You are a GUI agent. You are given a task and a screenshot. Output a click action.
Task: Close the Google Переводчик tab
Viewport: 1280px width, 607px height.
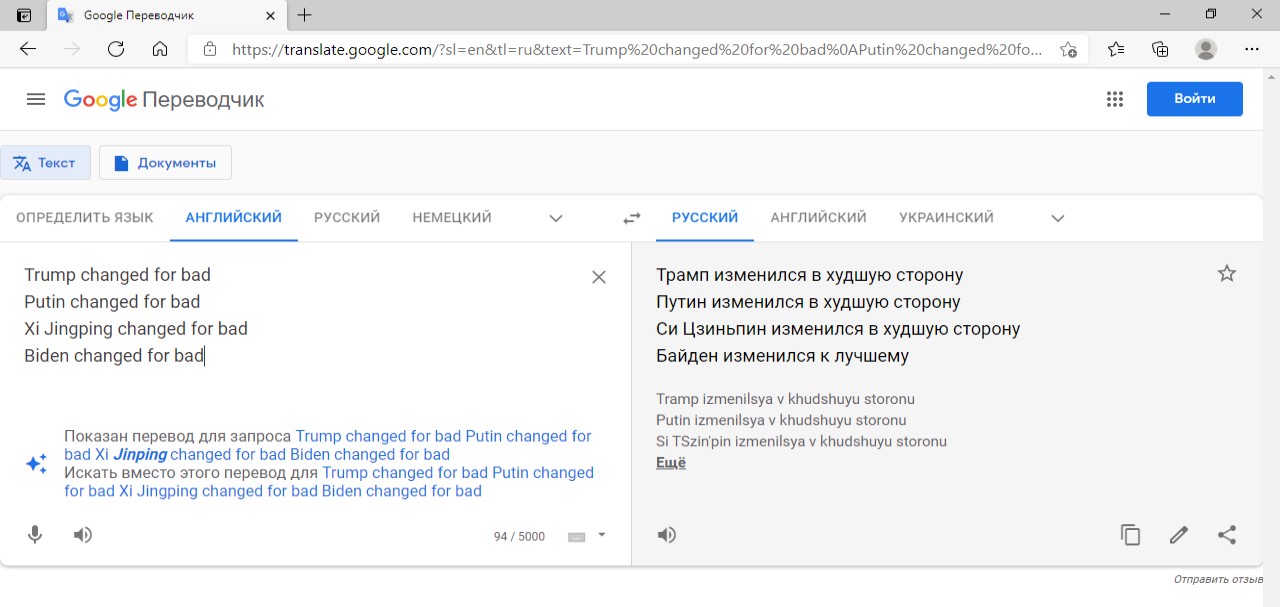coord(270,15)
